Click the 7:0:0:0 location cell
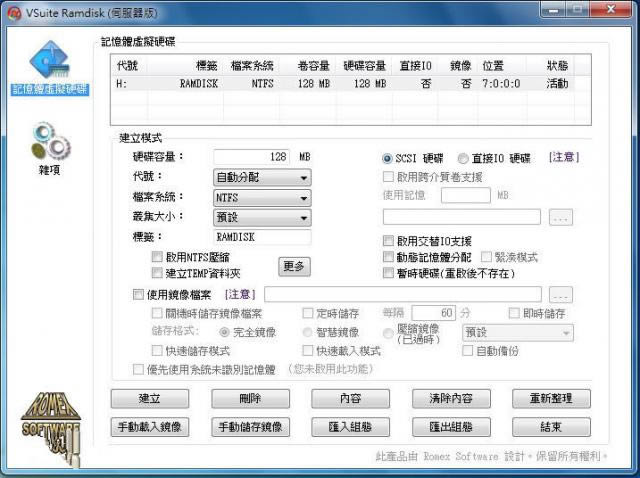 (x=501, y=84)
